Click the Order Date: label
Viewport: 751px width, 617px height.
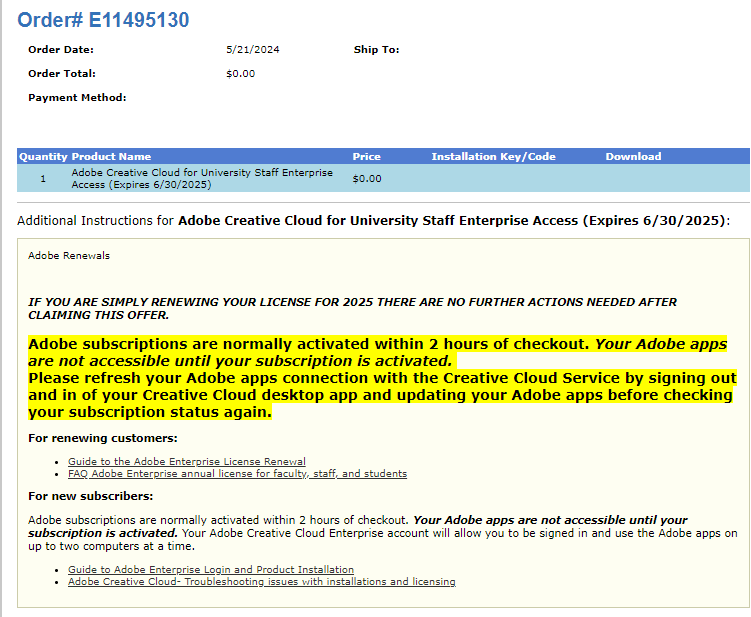coord(61,49)
